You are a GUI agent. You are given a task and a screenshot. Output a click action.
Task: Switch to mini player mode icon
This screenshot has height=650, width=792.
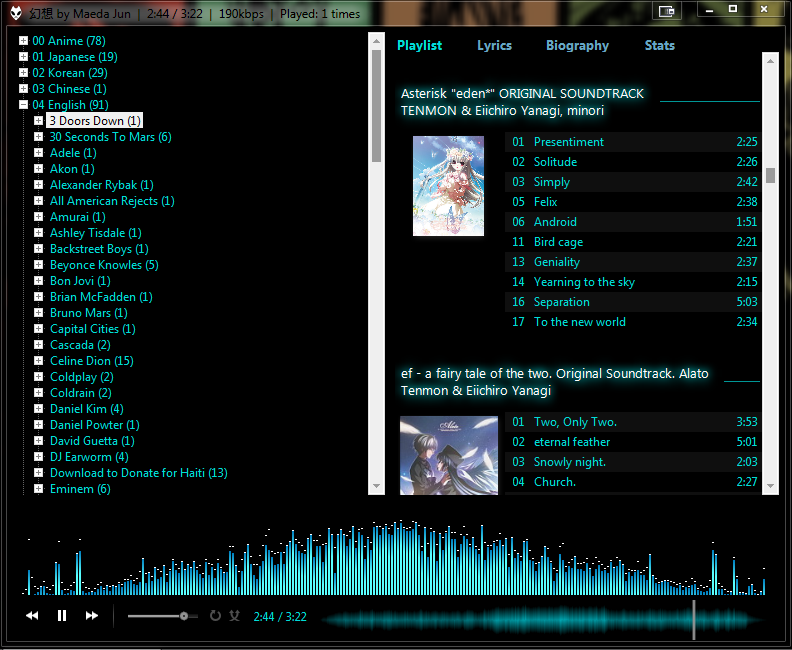[666, 11]
